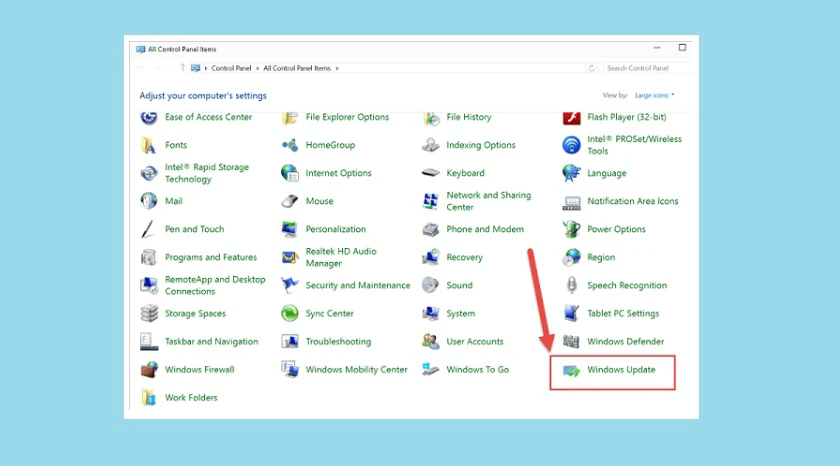This screenshot has height=466, width=840.
Task: Click the Intel PROSet/Wireless Tools icon
Action: click(x=572, y=145)
